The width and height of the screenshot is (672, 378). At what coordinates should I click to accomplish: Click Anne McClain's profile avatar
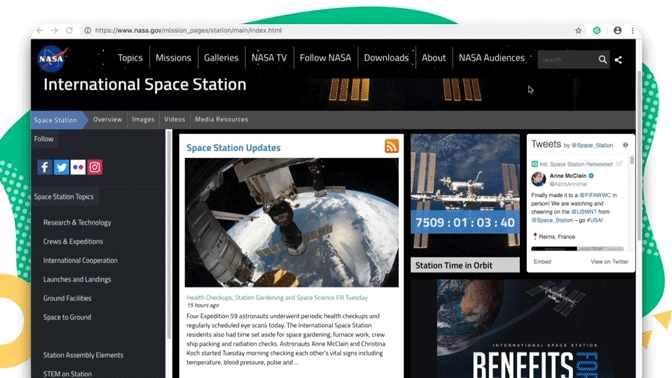click(539, 179)
